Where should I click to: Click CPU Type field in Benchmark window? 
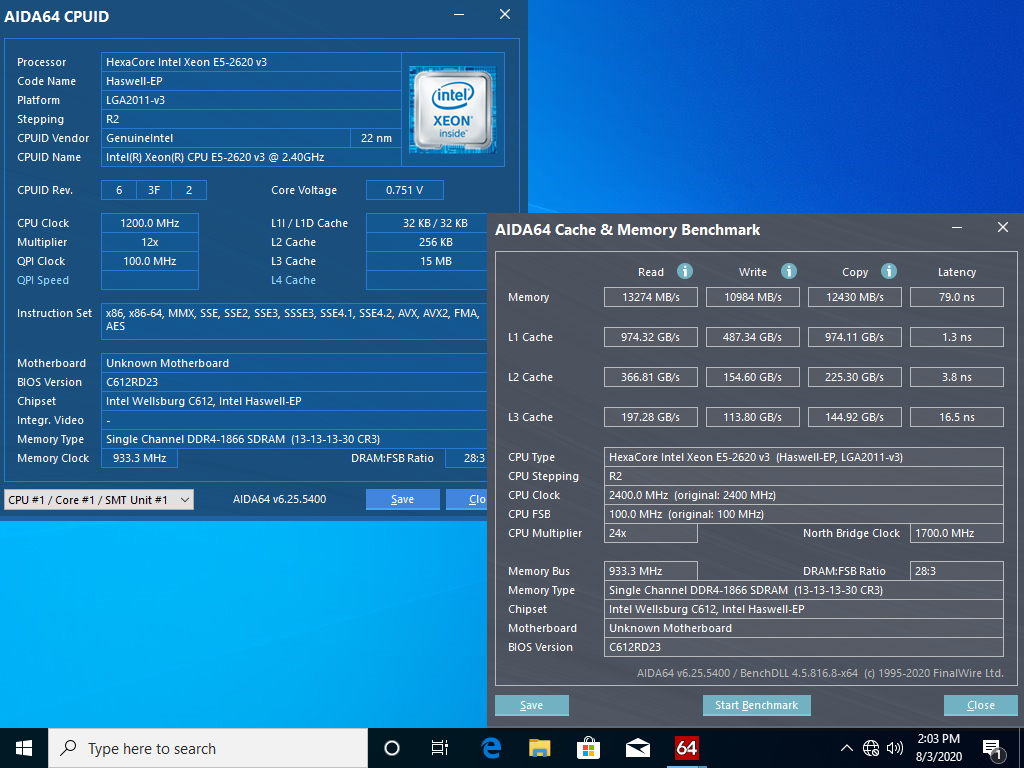(x=803, y=457)
